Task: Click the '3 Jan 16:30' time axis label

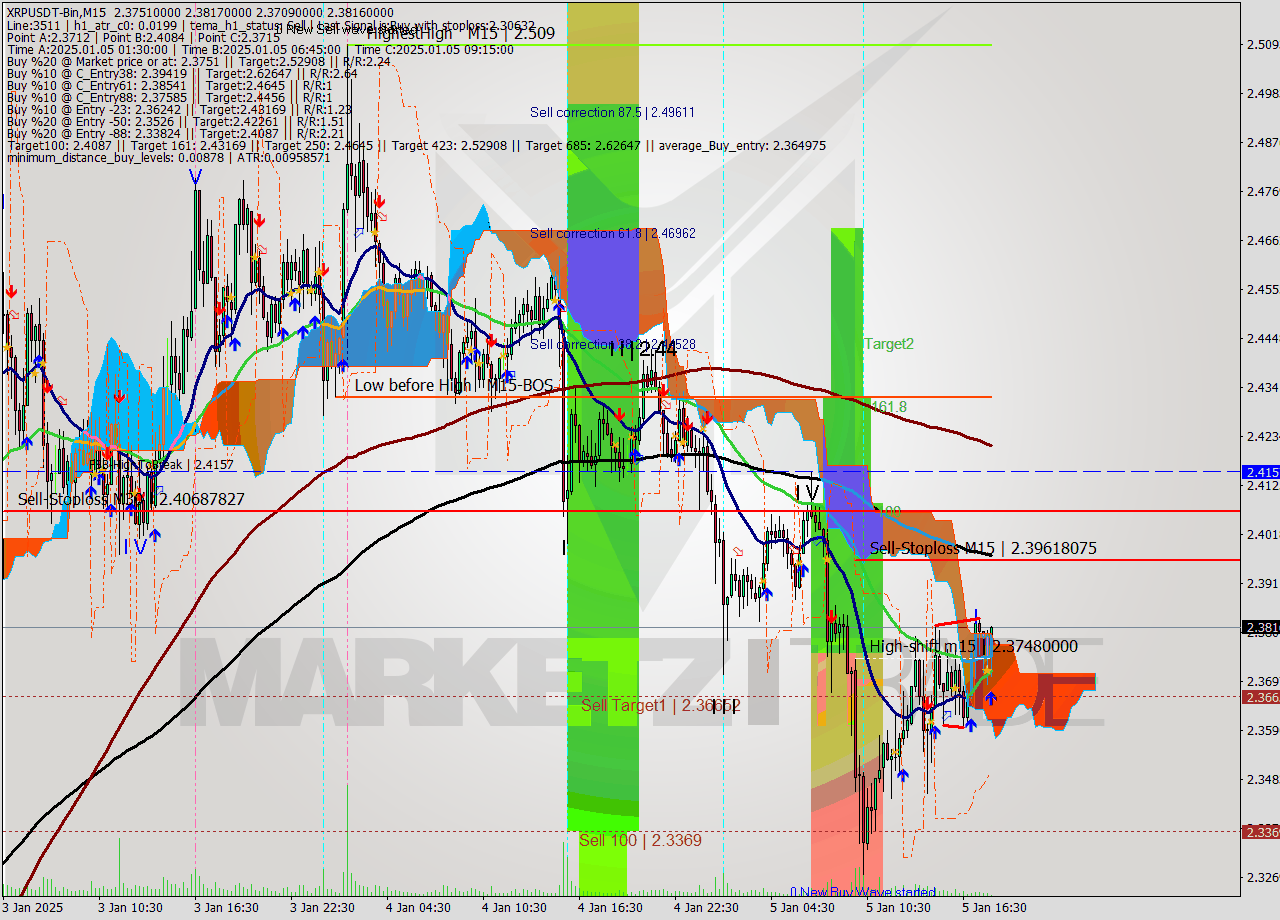Action: click(x=226, y=908)
